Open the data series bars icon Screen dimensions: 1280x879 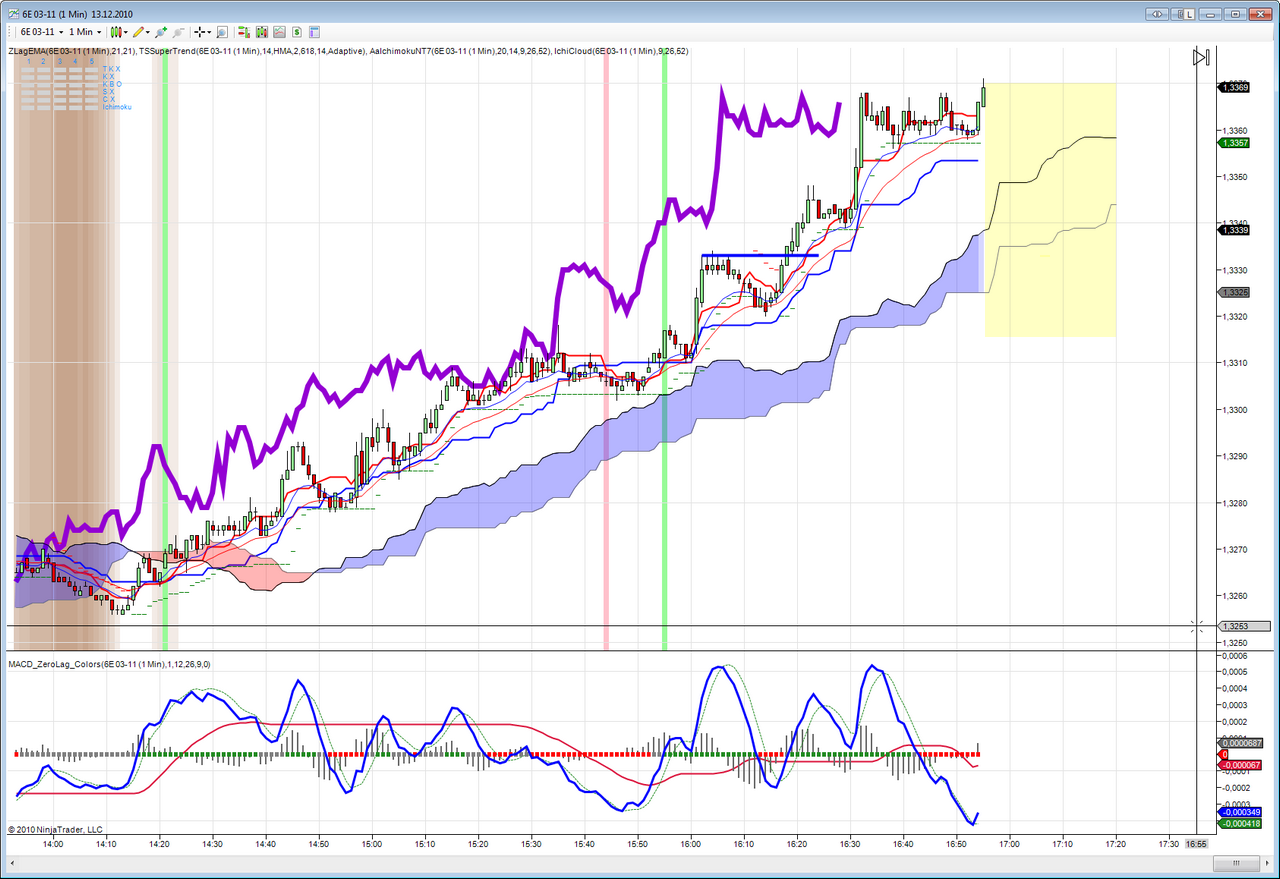pyautogui.click(x=262, y=32)
